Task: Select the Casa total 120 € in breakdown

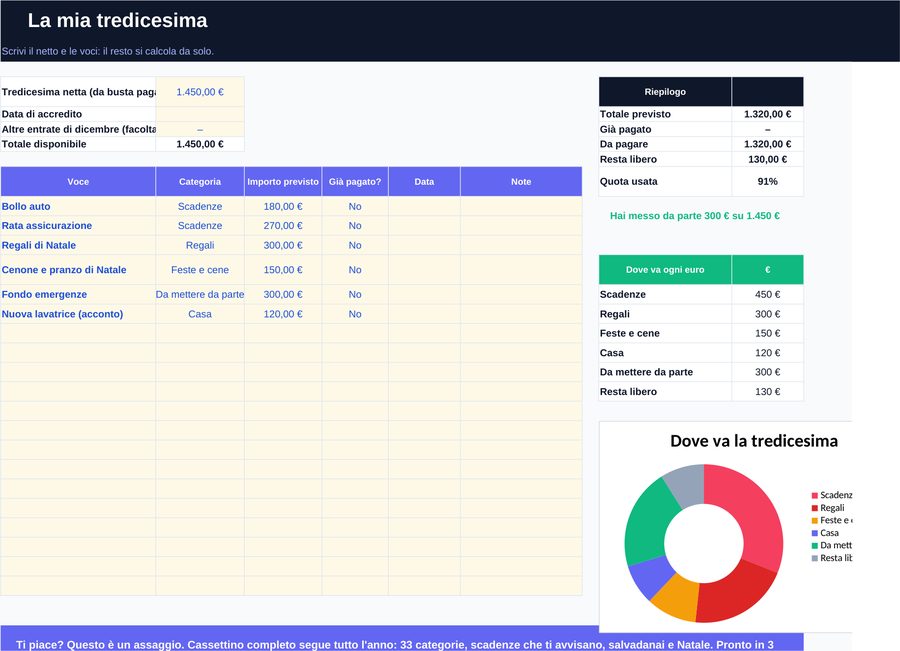Action: tap(767, 352)
